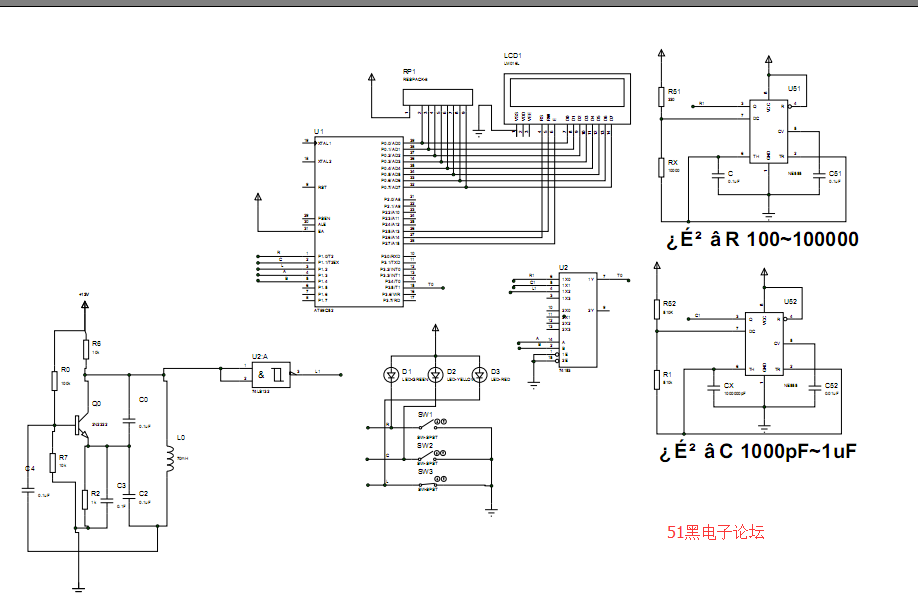Select the LCD1 display component

point(567,98)
